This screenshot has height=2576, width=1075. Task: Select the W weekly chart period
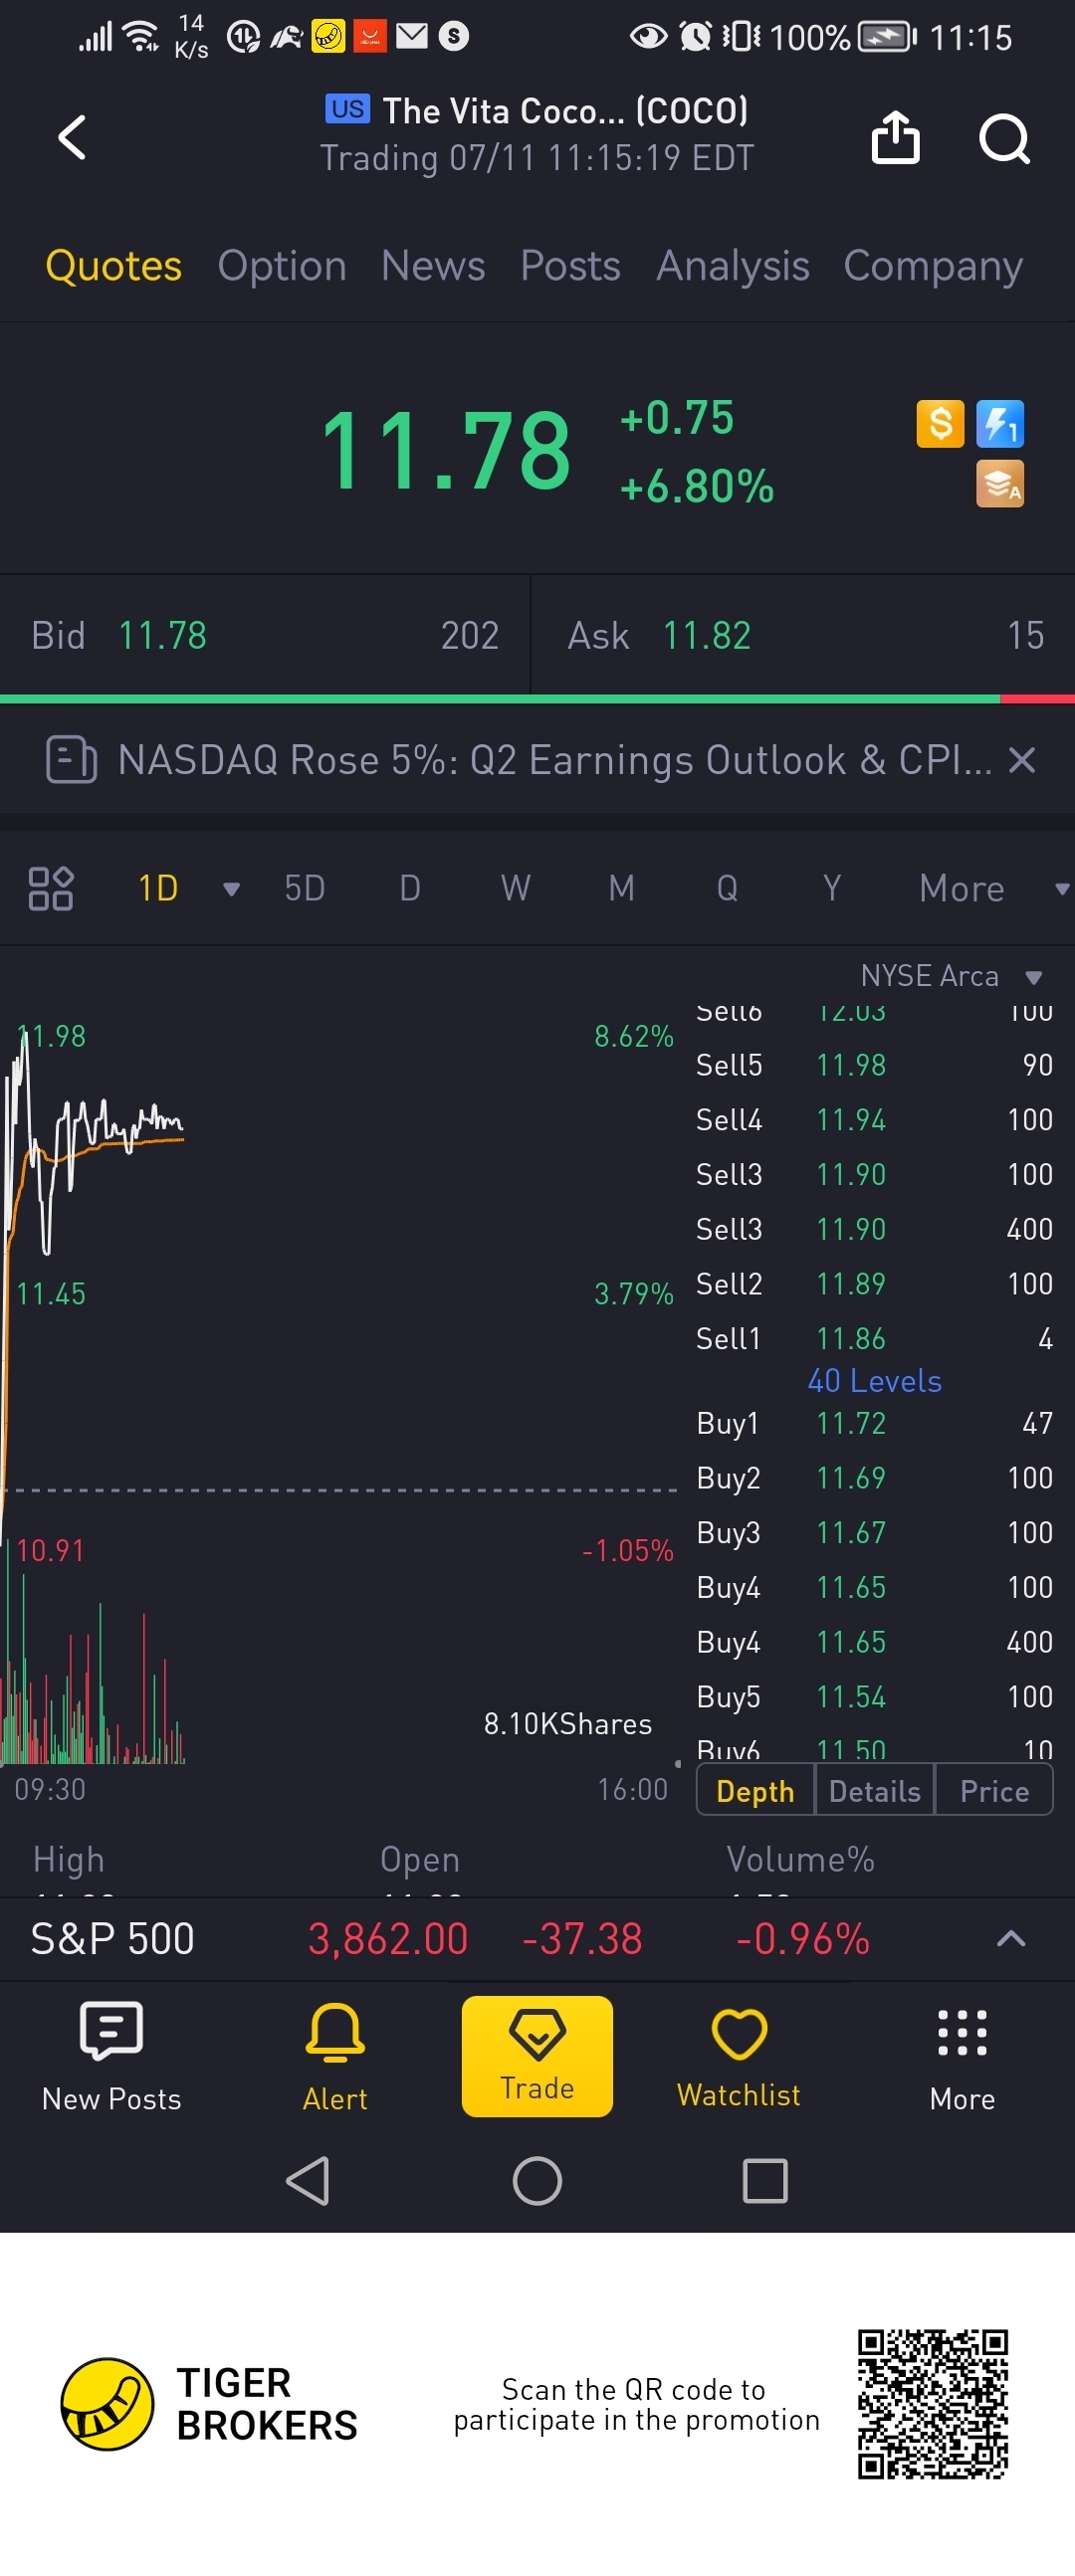coord(515,888)
